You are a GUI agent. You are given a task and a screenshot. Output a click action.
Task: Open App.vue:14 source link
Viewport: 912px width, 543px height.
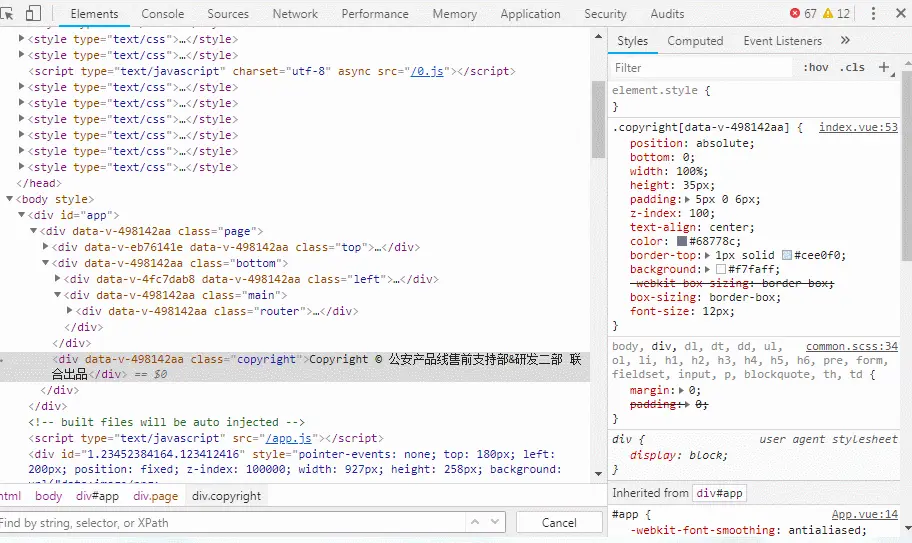[864, 514]
